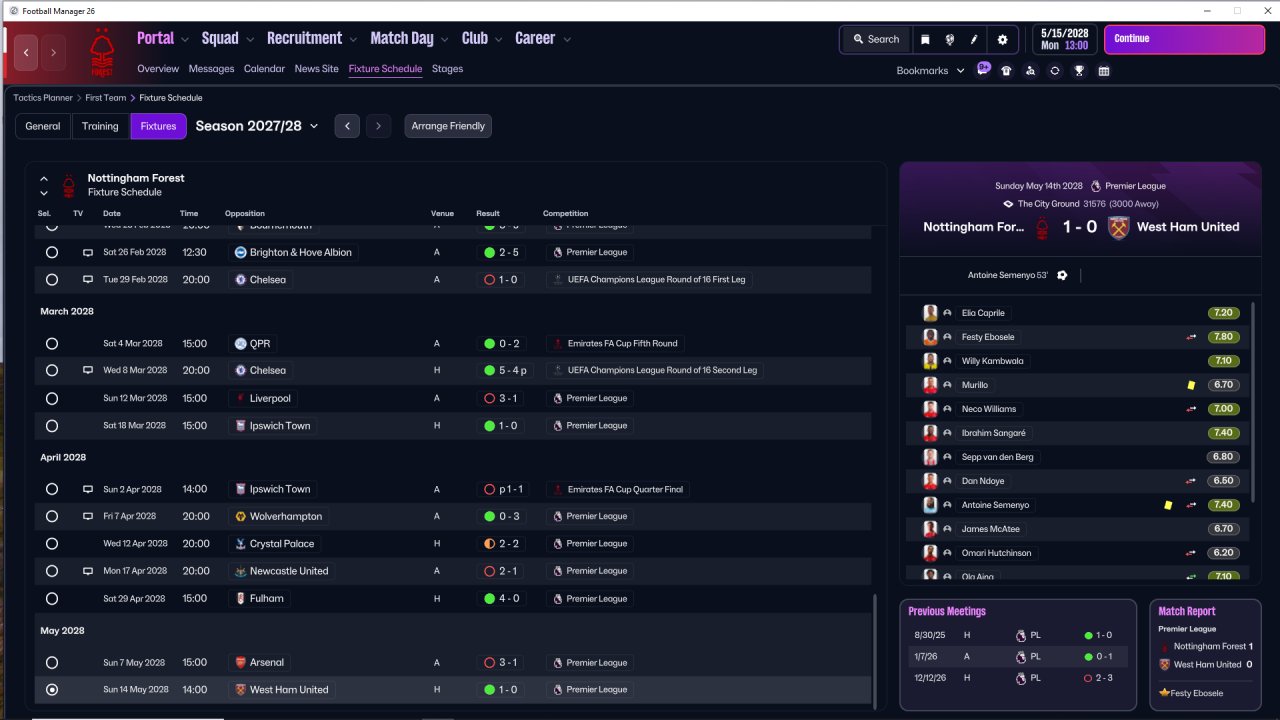Select the Fulham fixture radio button

click(52, 598)
